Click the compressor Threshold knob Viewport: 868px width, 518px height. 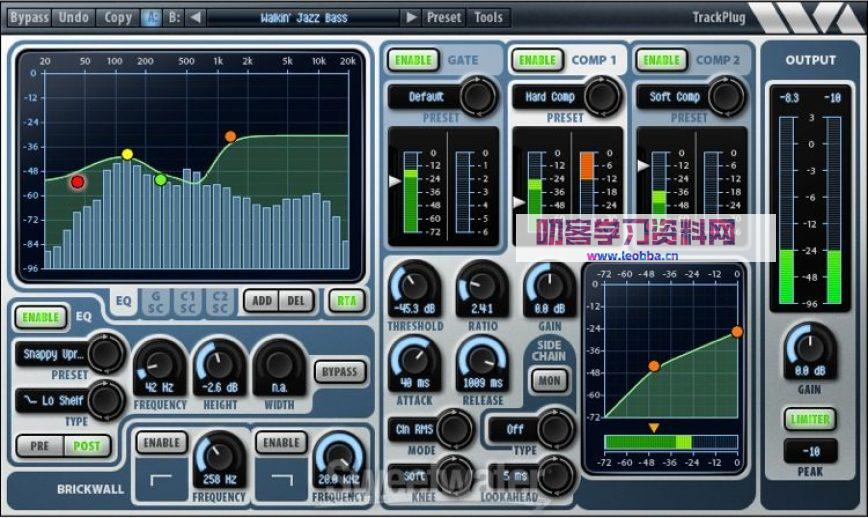(414, 287)
